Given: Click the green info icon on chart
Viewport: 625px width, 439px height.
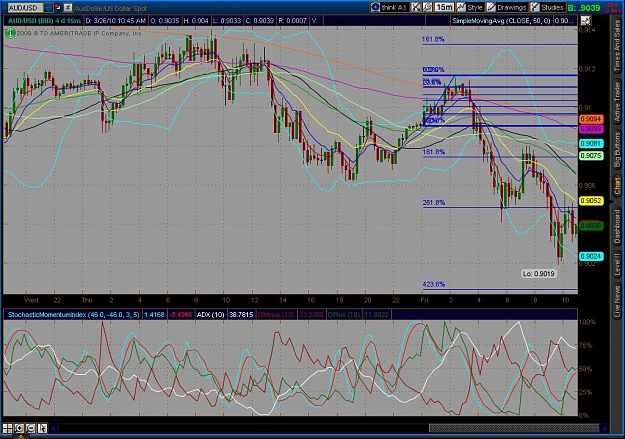Looking at the screenshot, I should tap(10, 33).
